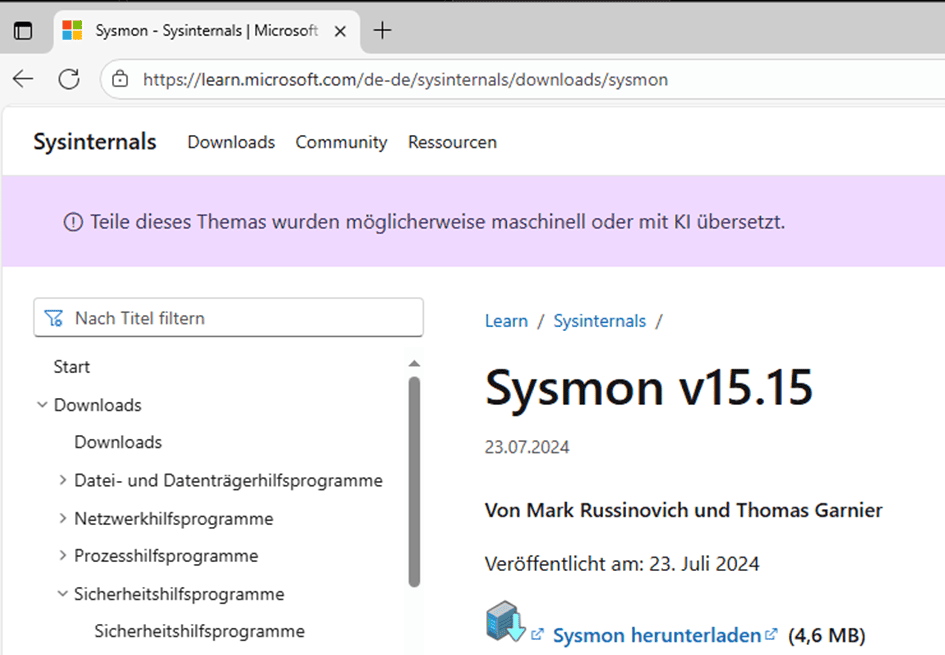Image resolution: width=945 pixels, height=655 pixels.
Task: Expand Datei- und Datenträgerhilfsprogramme
Action: tap(63, 481)
